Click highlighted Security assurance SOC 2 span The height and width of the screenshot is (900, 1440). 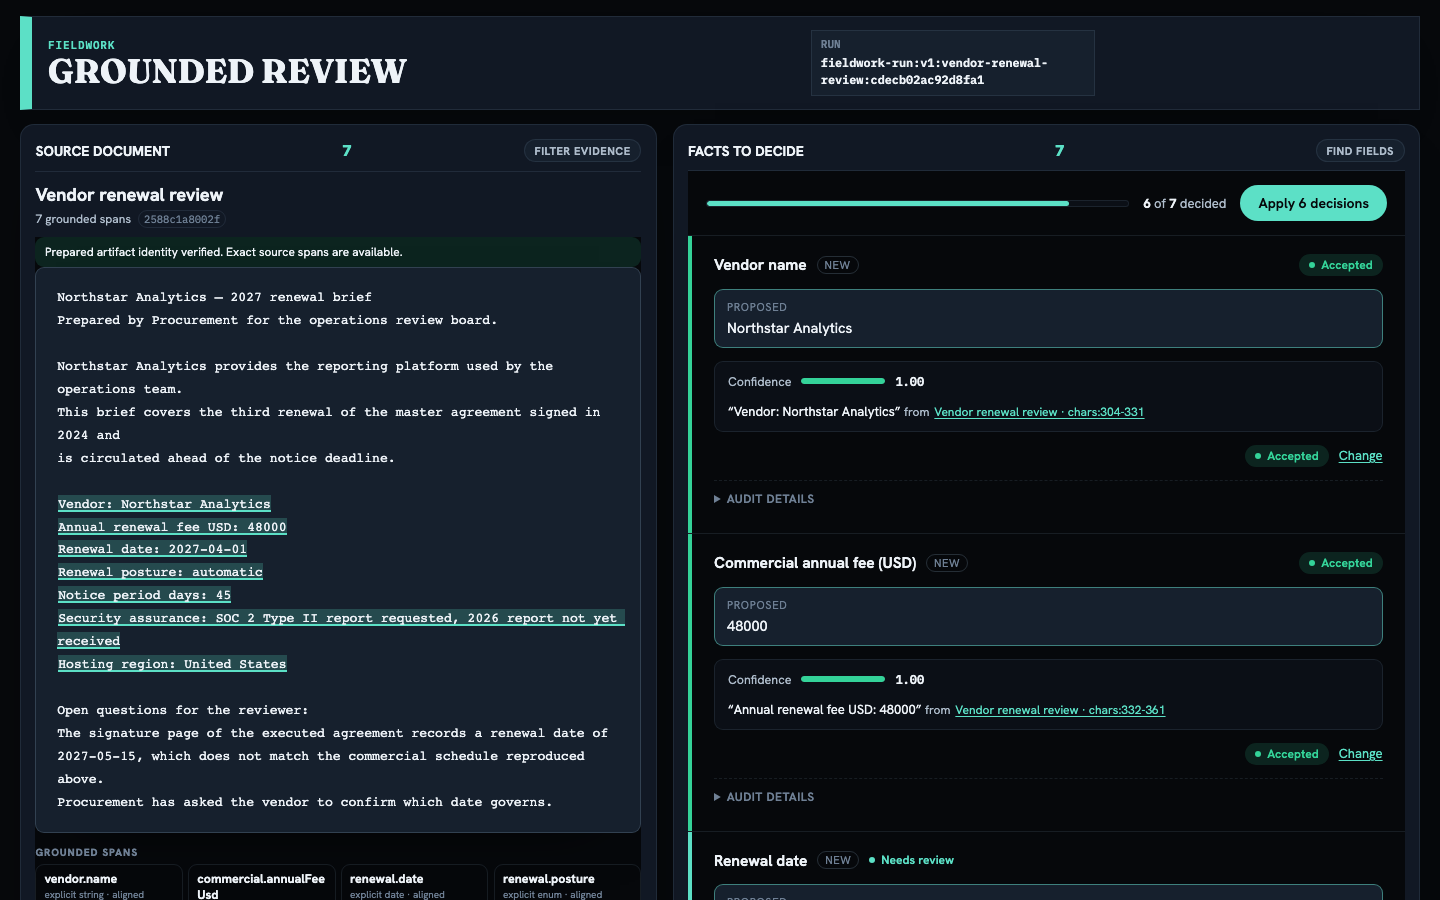tap(340, 629)
